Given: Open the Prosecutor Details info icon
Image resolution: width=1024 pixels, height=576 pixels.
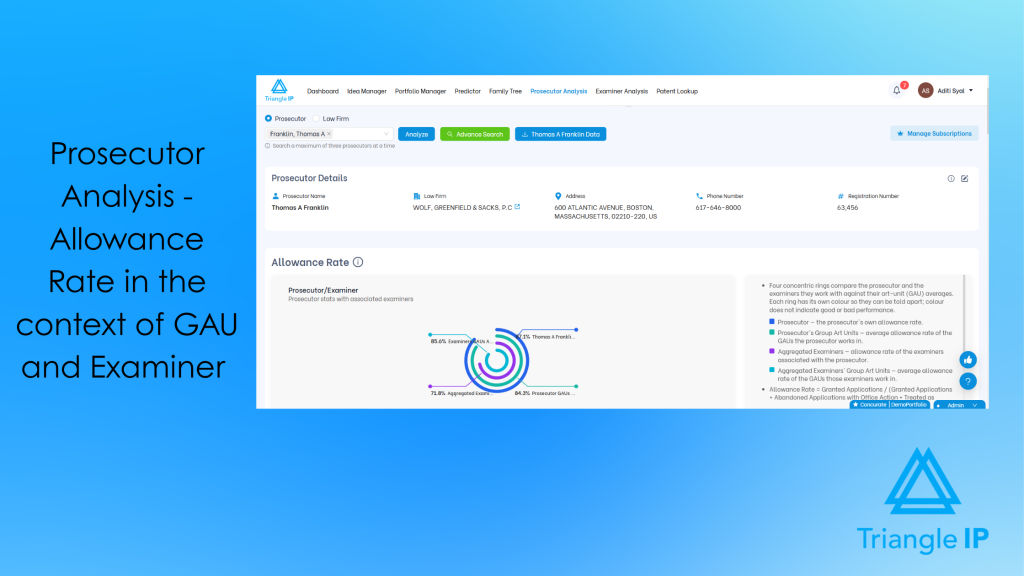Looking at the screenshot, I should (x=951, y=178).
